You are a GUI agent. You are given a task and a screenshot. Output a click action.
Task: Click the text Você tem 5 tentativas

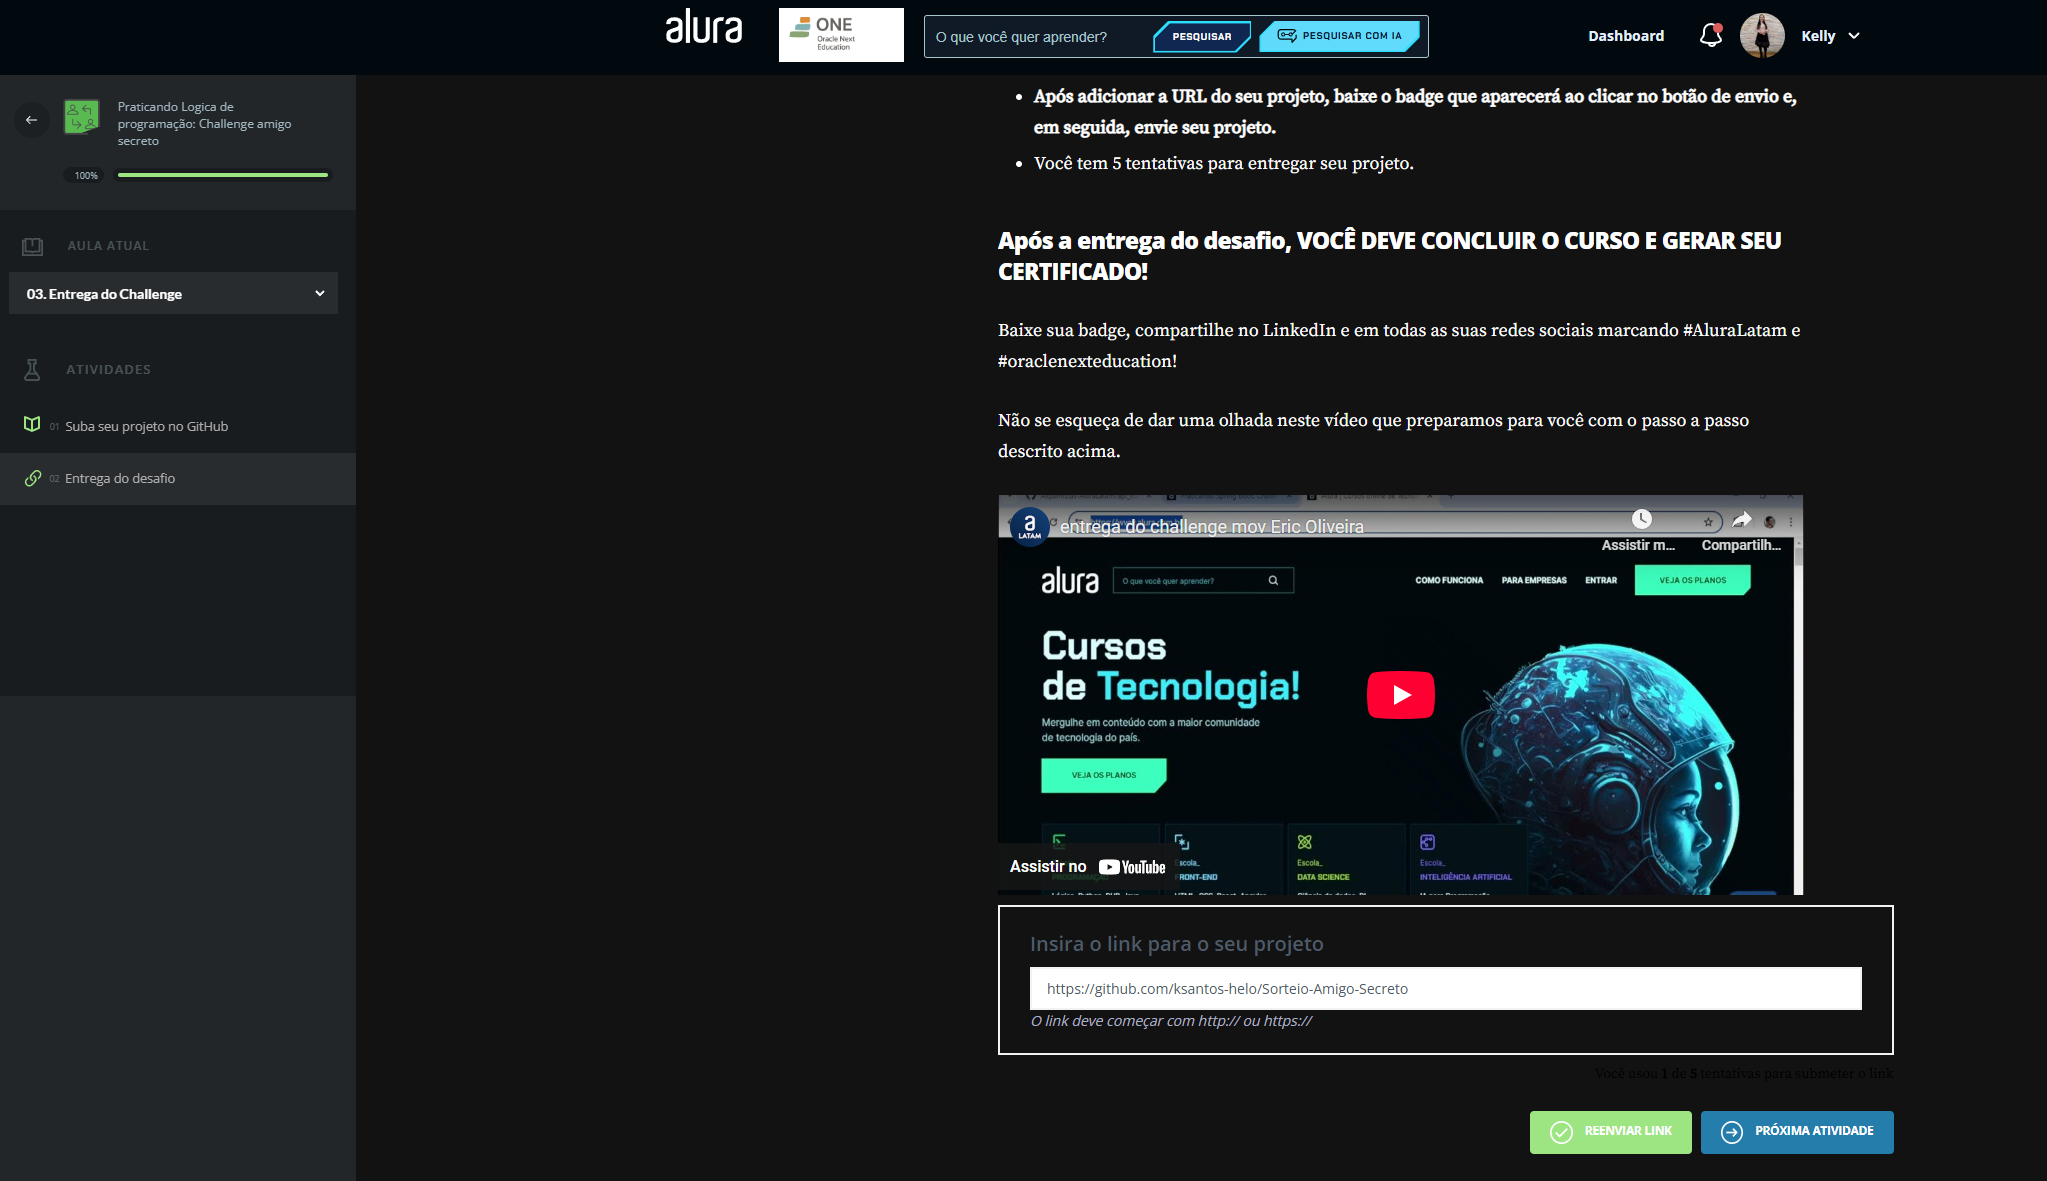(1224, 163)
